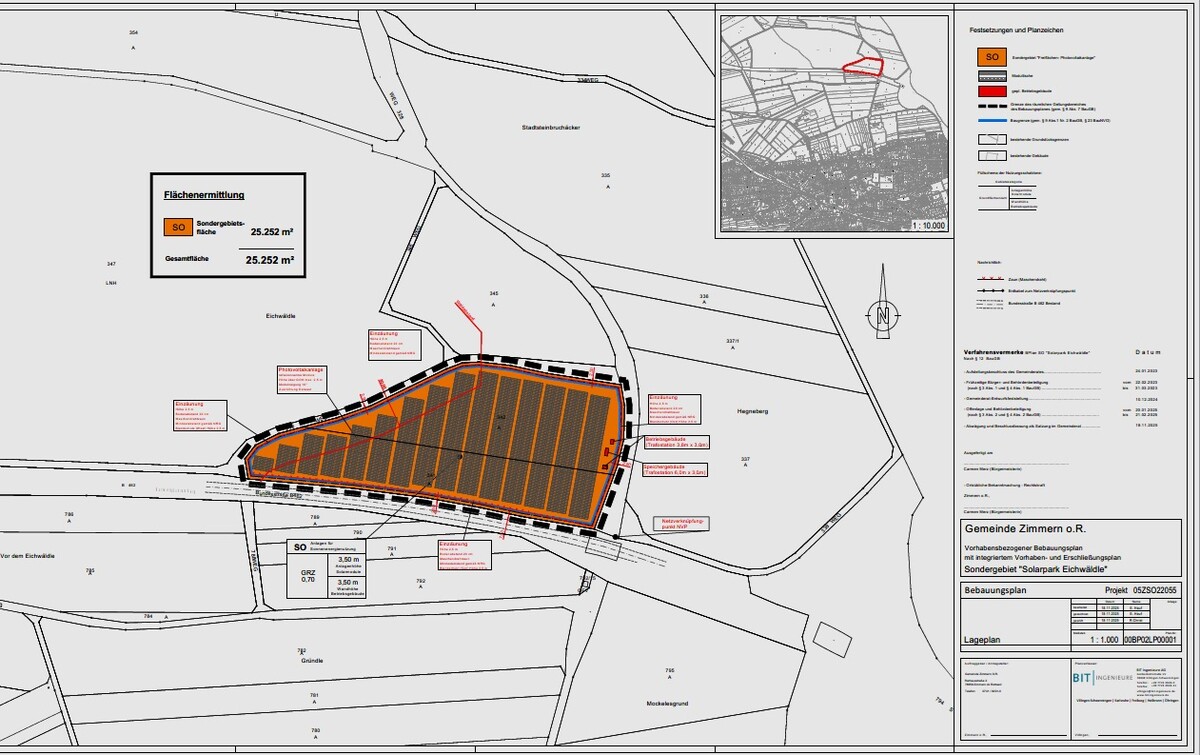Click the 'Eichwäldle' field name above the site
Screen dimensions: 1200x755
click(x=283, y=314)
